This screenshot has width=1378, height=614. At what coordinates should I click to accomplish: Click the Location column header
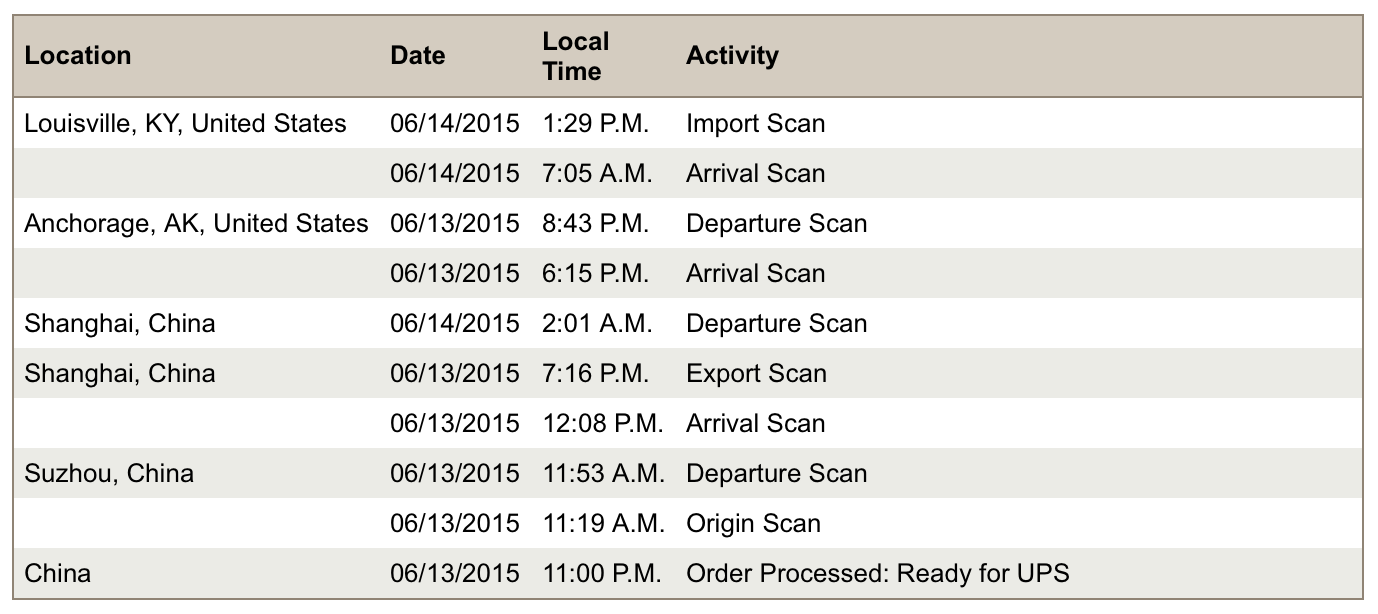tap(78, 56)
